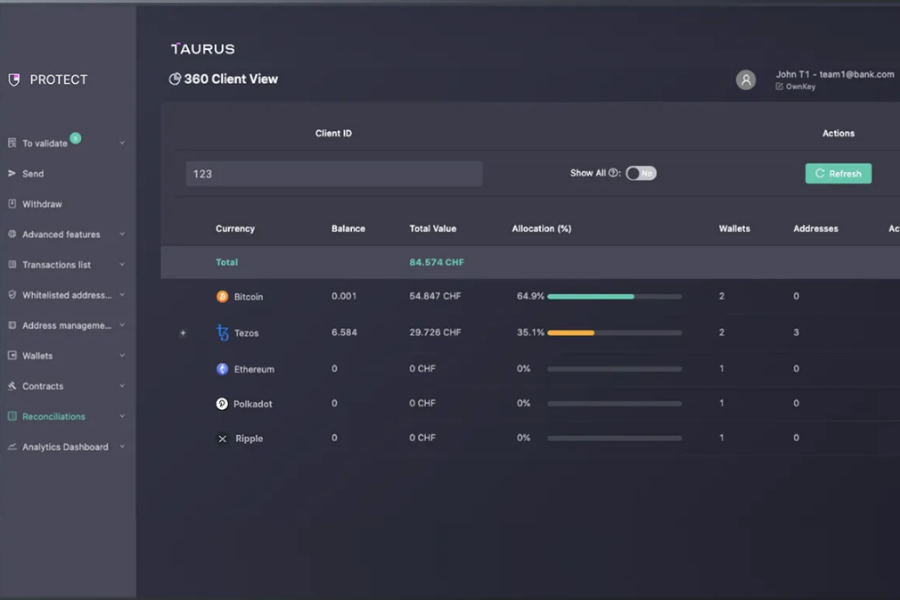Image resolution: width=900 pixels, height=600 pixels.
Task: Click the user avatar icon
Action: [746, 80]
